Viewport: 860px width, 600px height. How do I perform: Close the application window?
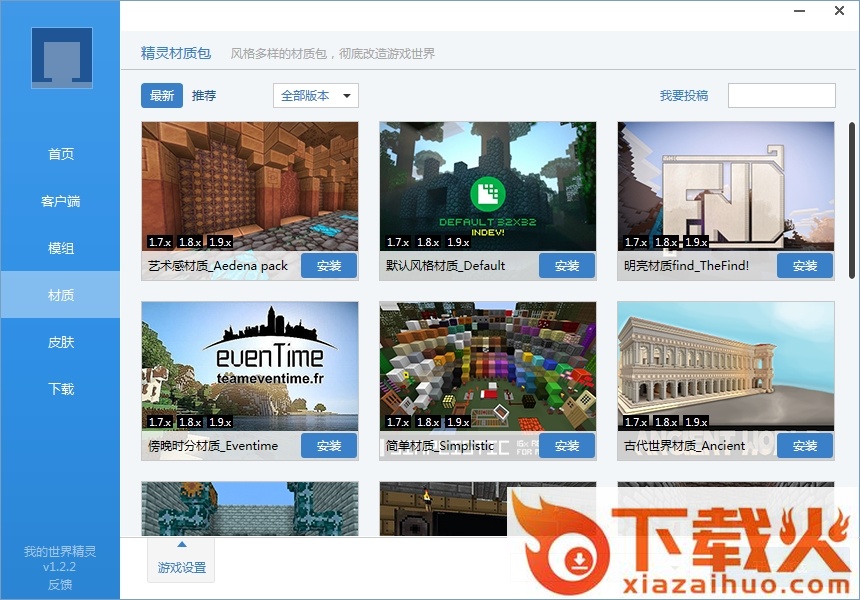(x=839, y=11)
